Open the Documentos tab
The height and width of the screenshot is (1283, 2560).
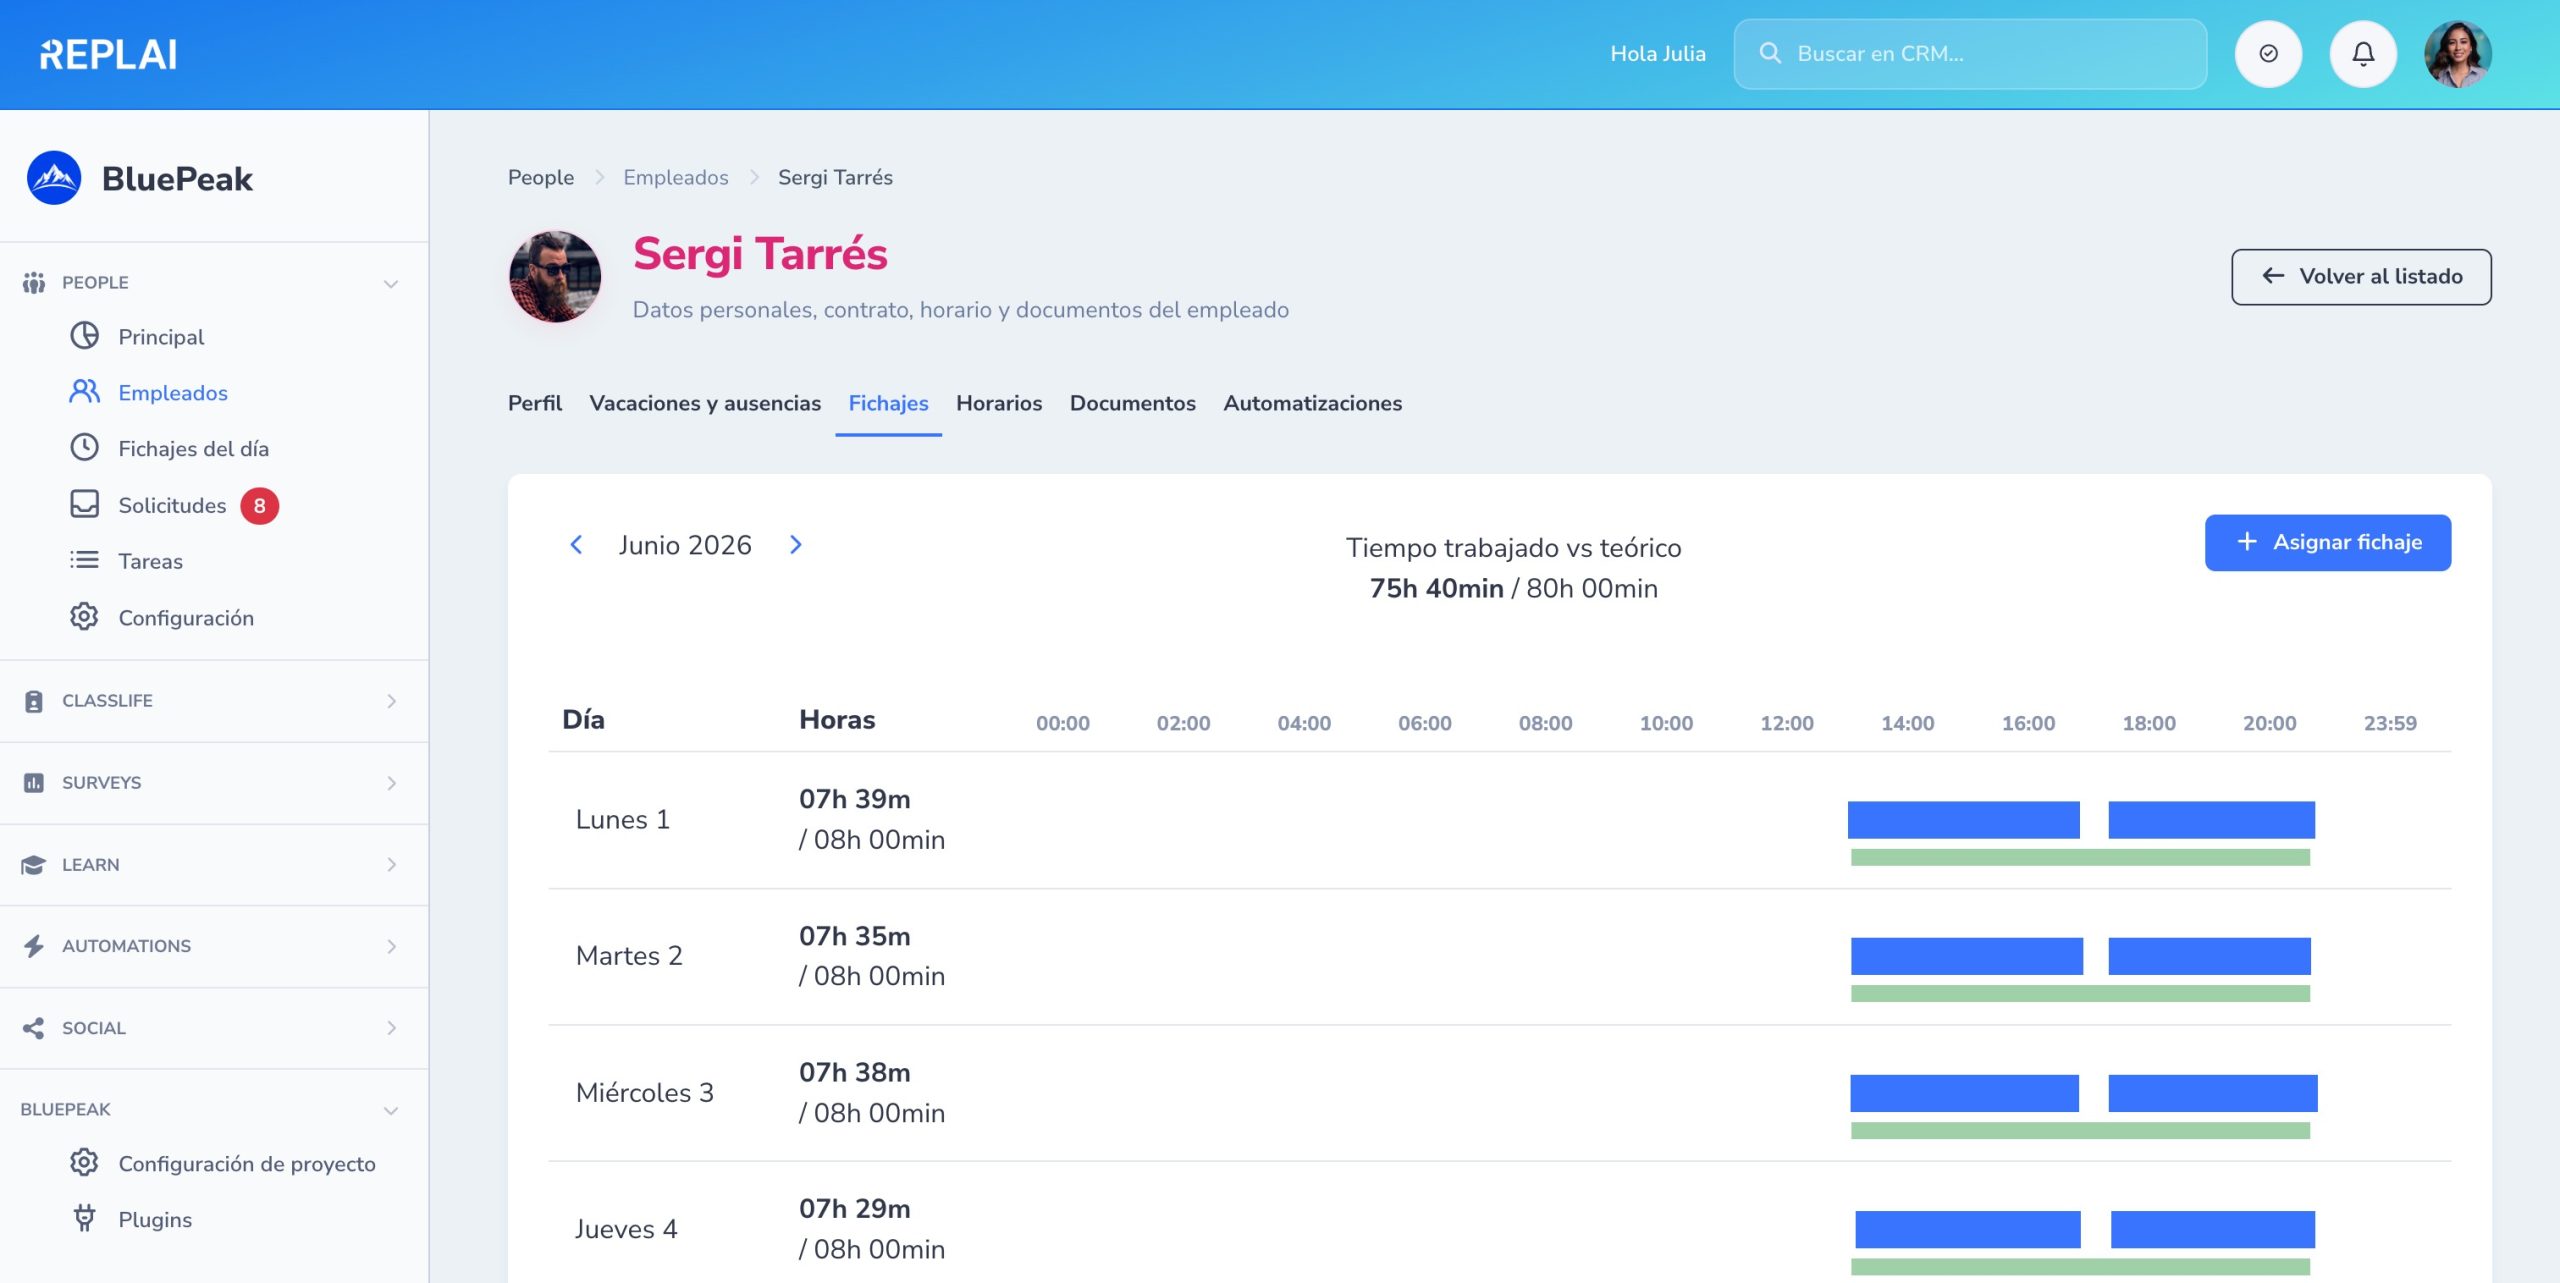[1132, 403]
